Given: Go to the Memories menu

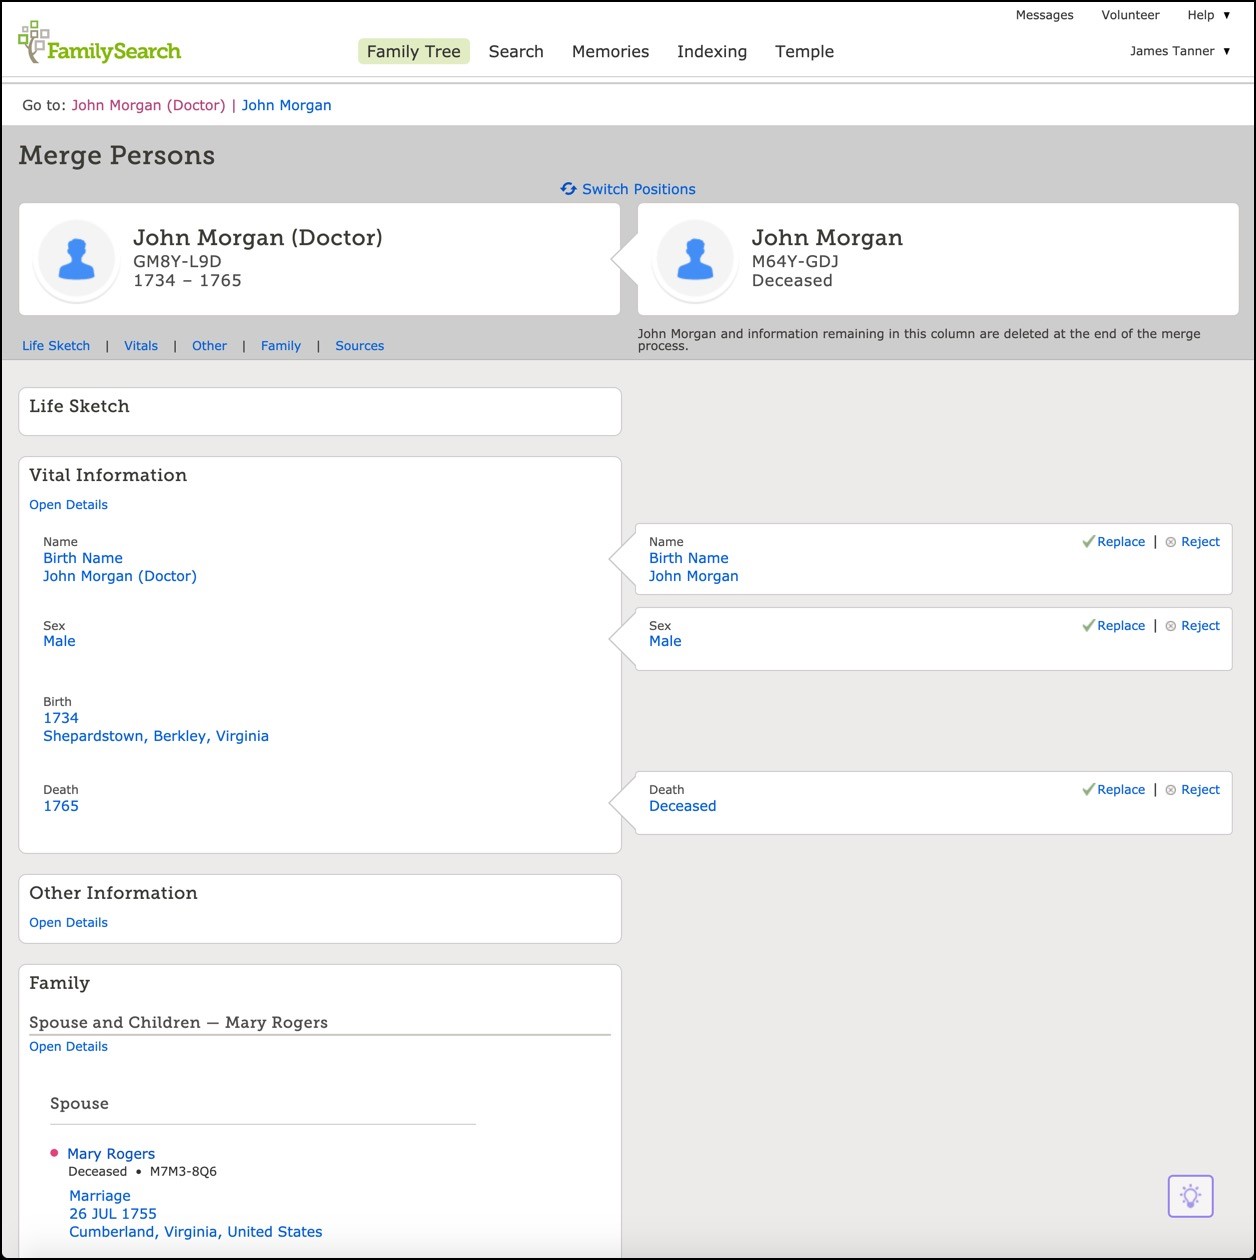Looking at the screenshot, I should click(610, 52).
